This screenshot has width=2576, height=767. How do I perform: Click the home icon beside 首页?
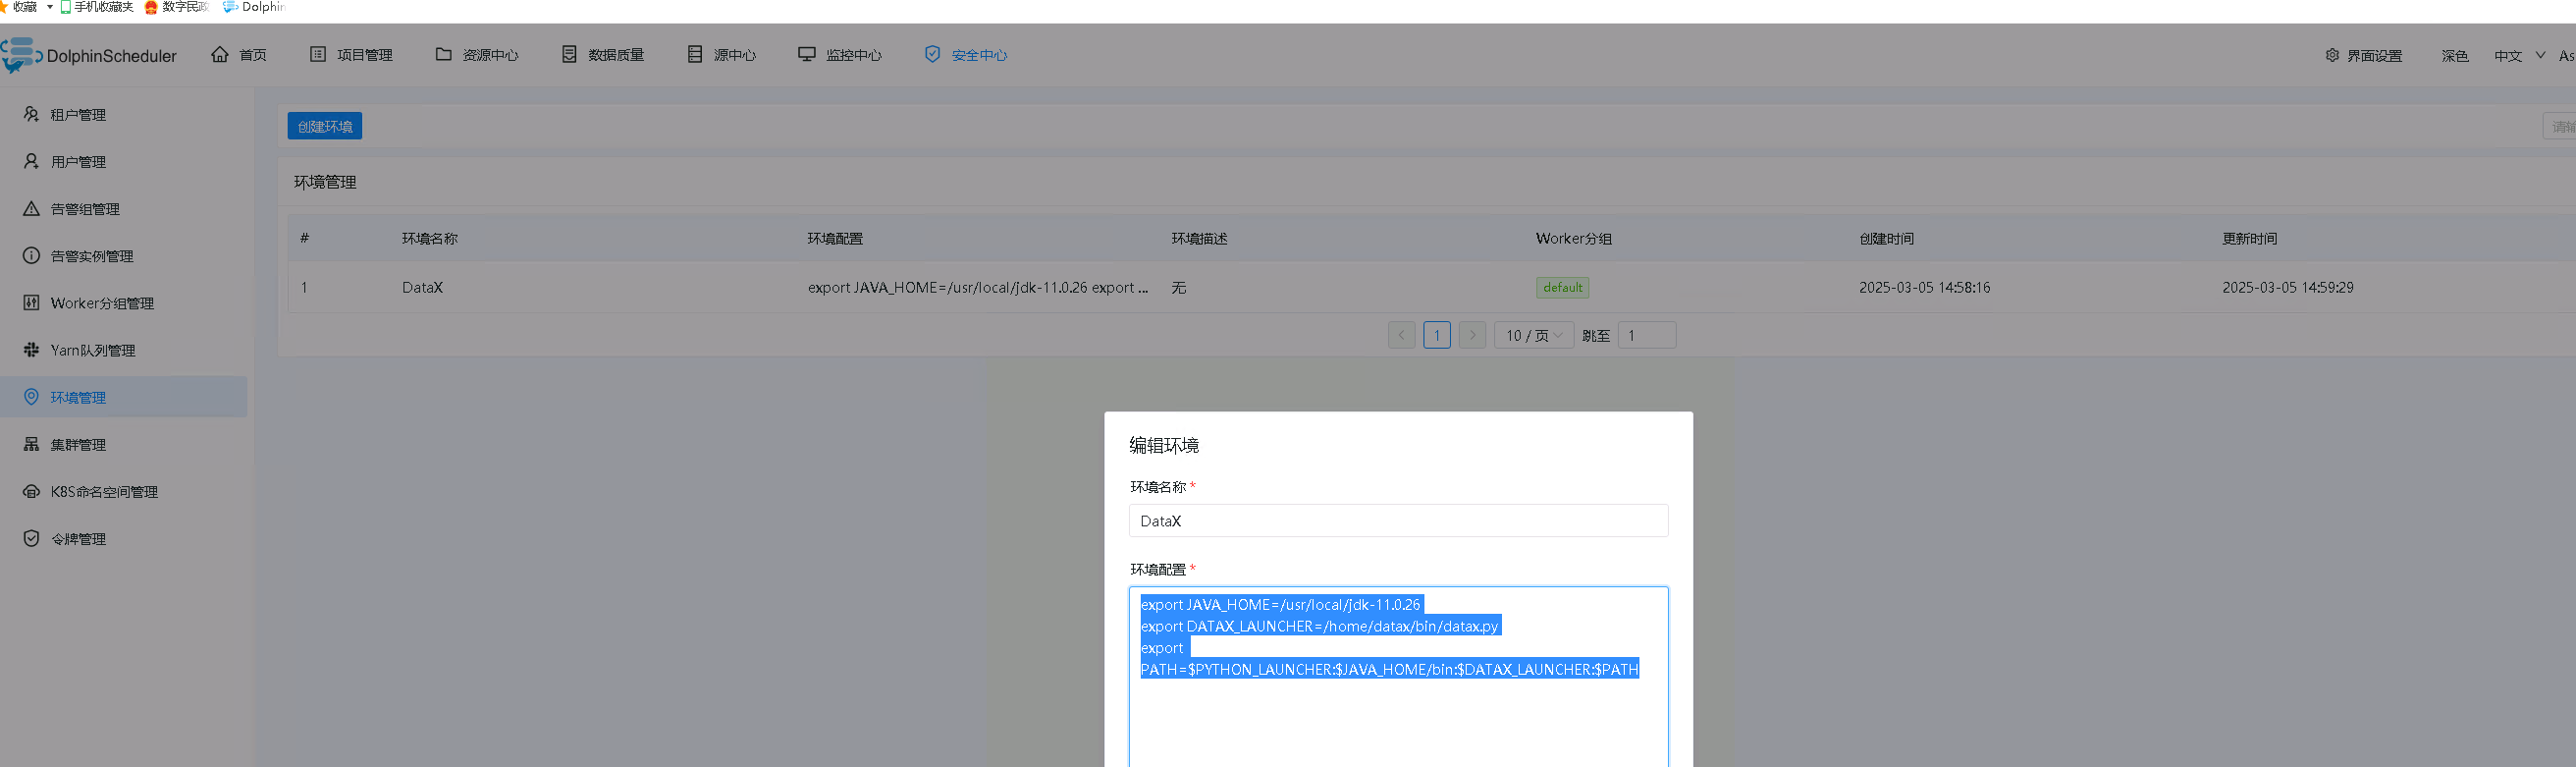pyautogui.click(x=220, y=54)
